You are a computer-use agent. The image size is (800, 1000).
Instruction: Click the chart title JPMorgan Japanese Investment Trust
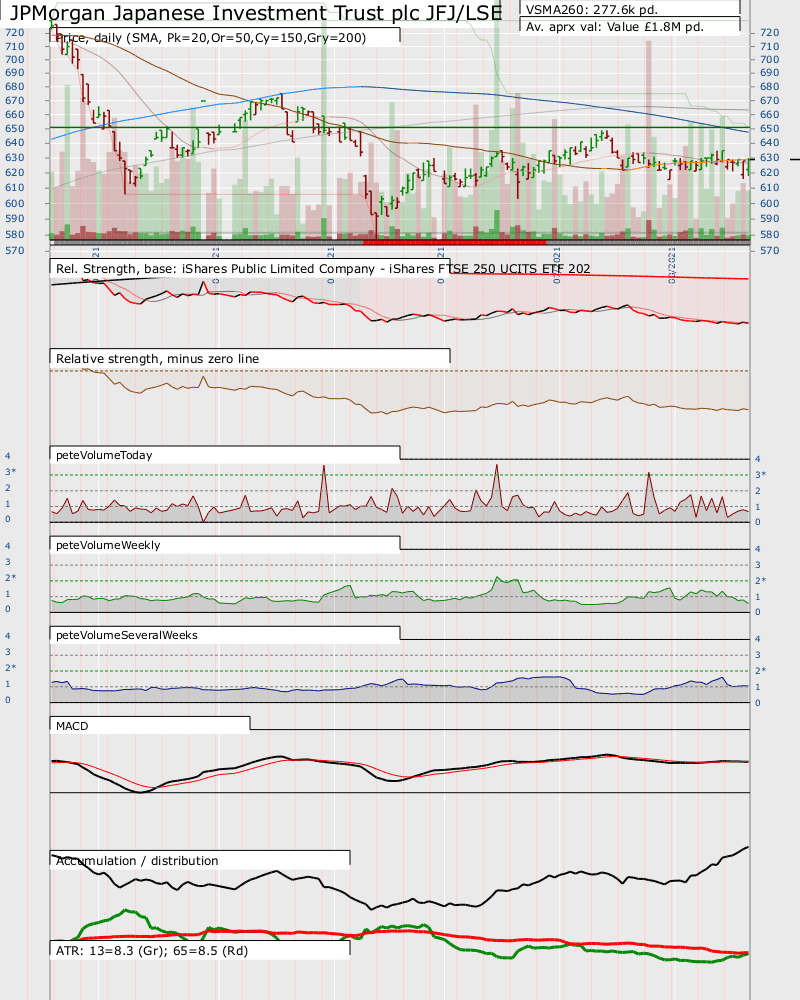tap(255, 12)
